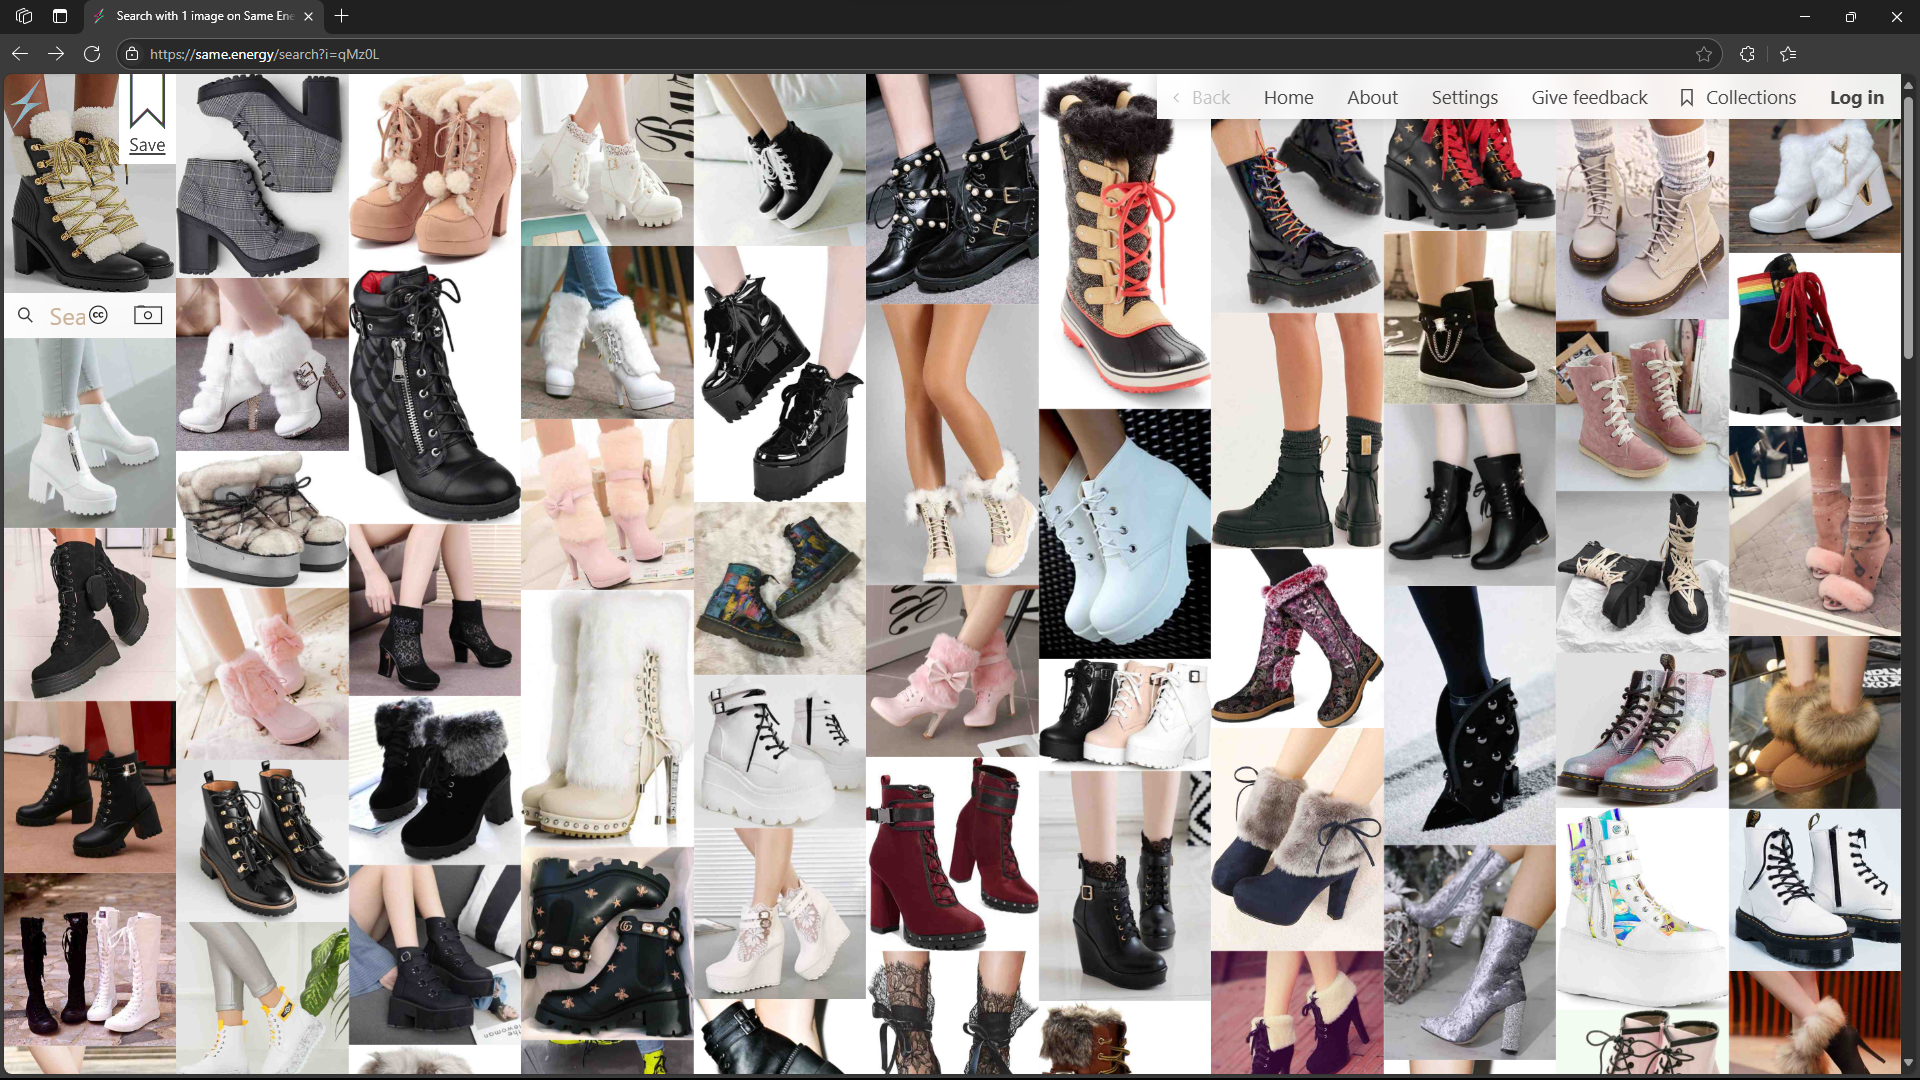Open the About page
The image size is (1920, 1080).
pyautogui.click(x=1372, y=97)
